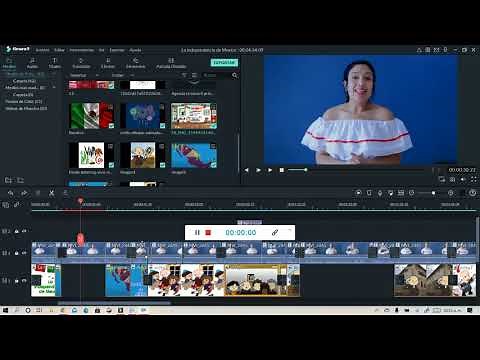Image resolution: width=480 pixels, height=360 pixels.
Task: Click the media search field
Action: pos(217,75)
